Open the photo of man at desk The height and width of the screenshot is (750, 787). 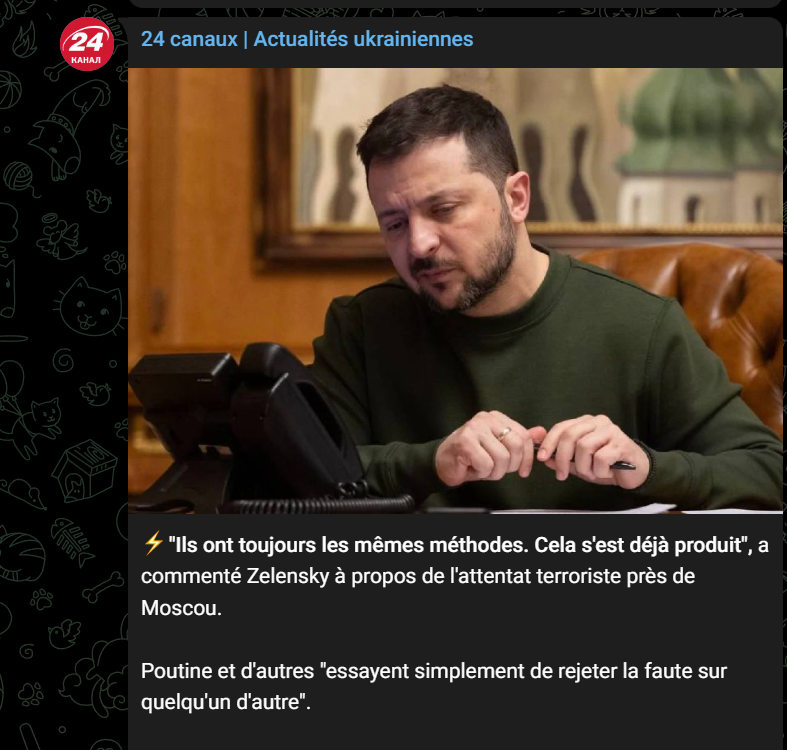click(455, 290)
